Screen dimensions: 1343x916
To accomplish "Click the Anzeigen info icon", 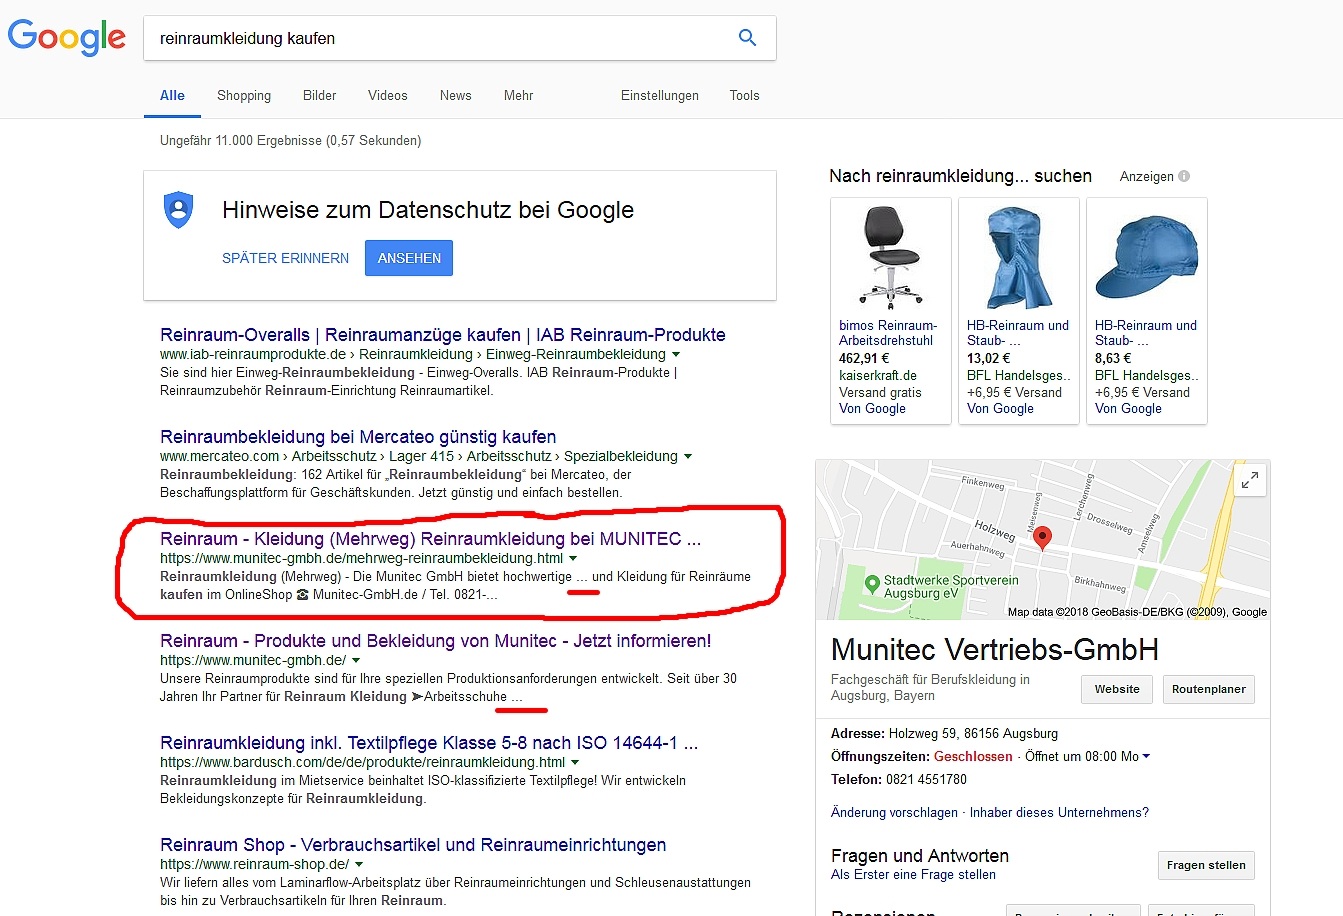I will [1184, 176].
